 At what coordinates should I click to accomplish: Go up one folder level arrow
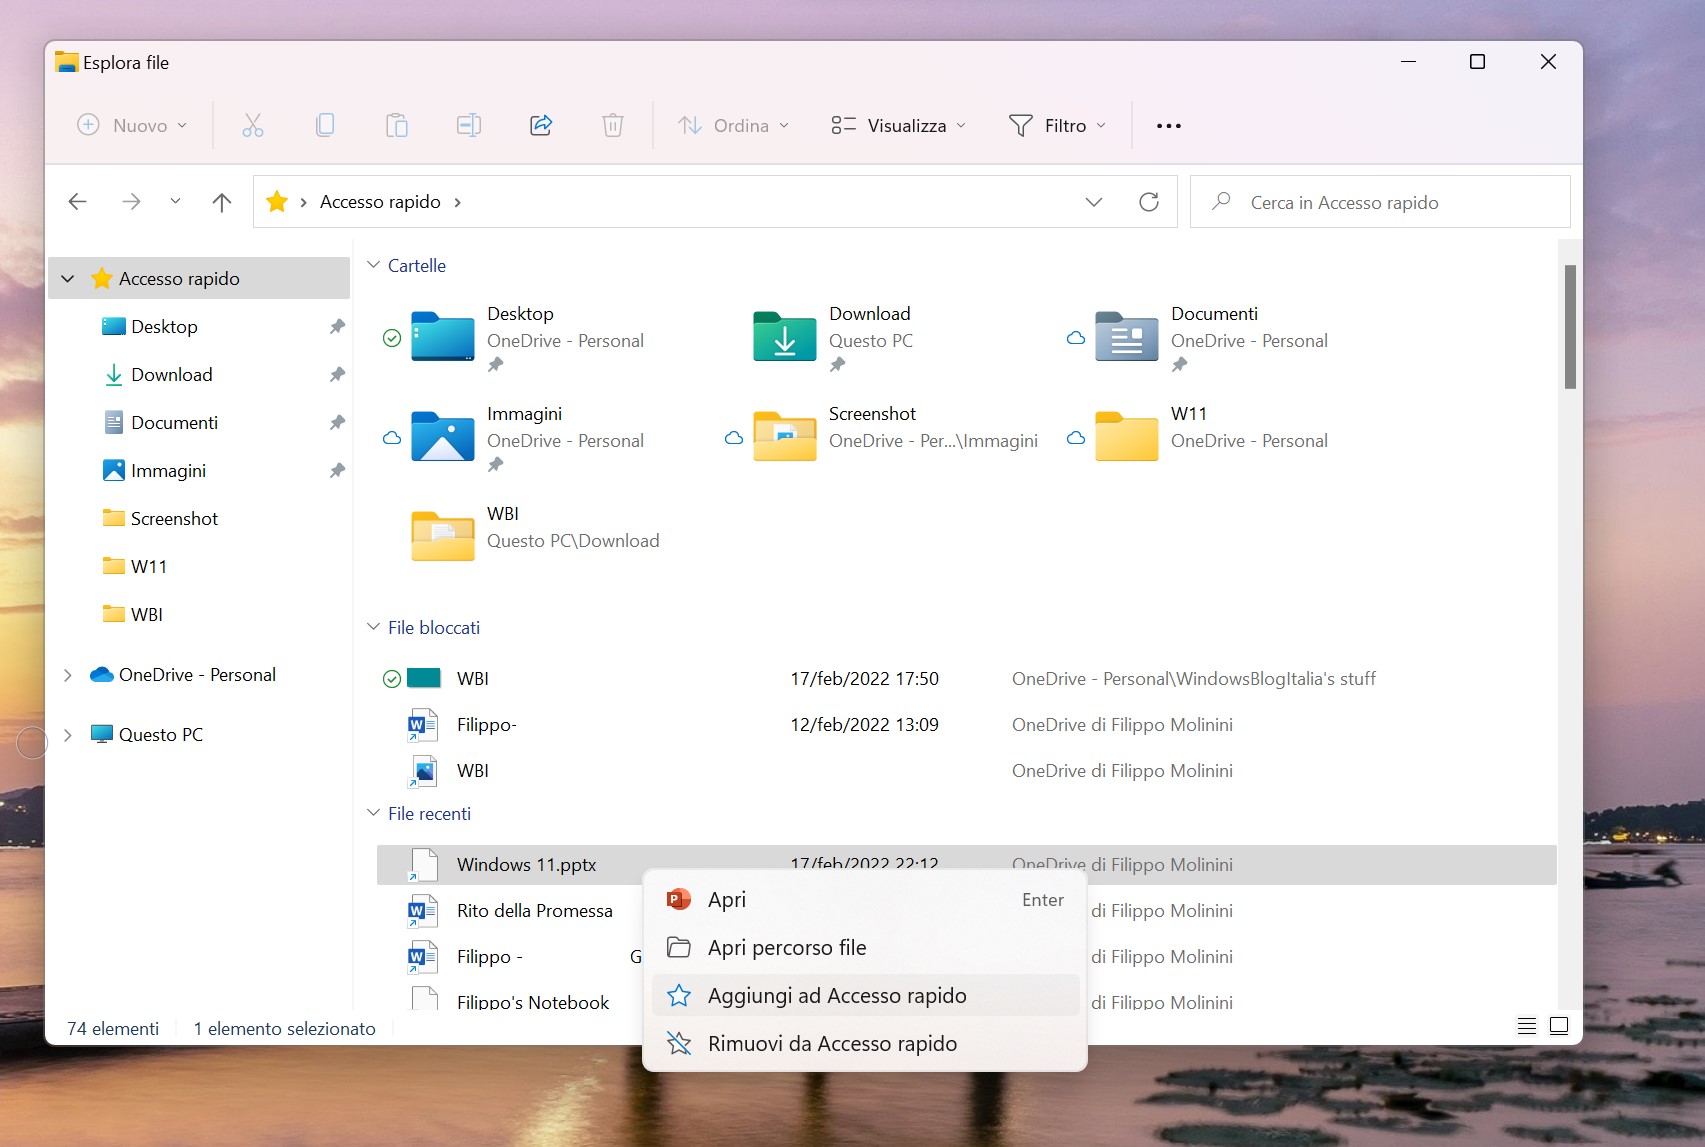[x=222, y=202]
